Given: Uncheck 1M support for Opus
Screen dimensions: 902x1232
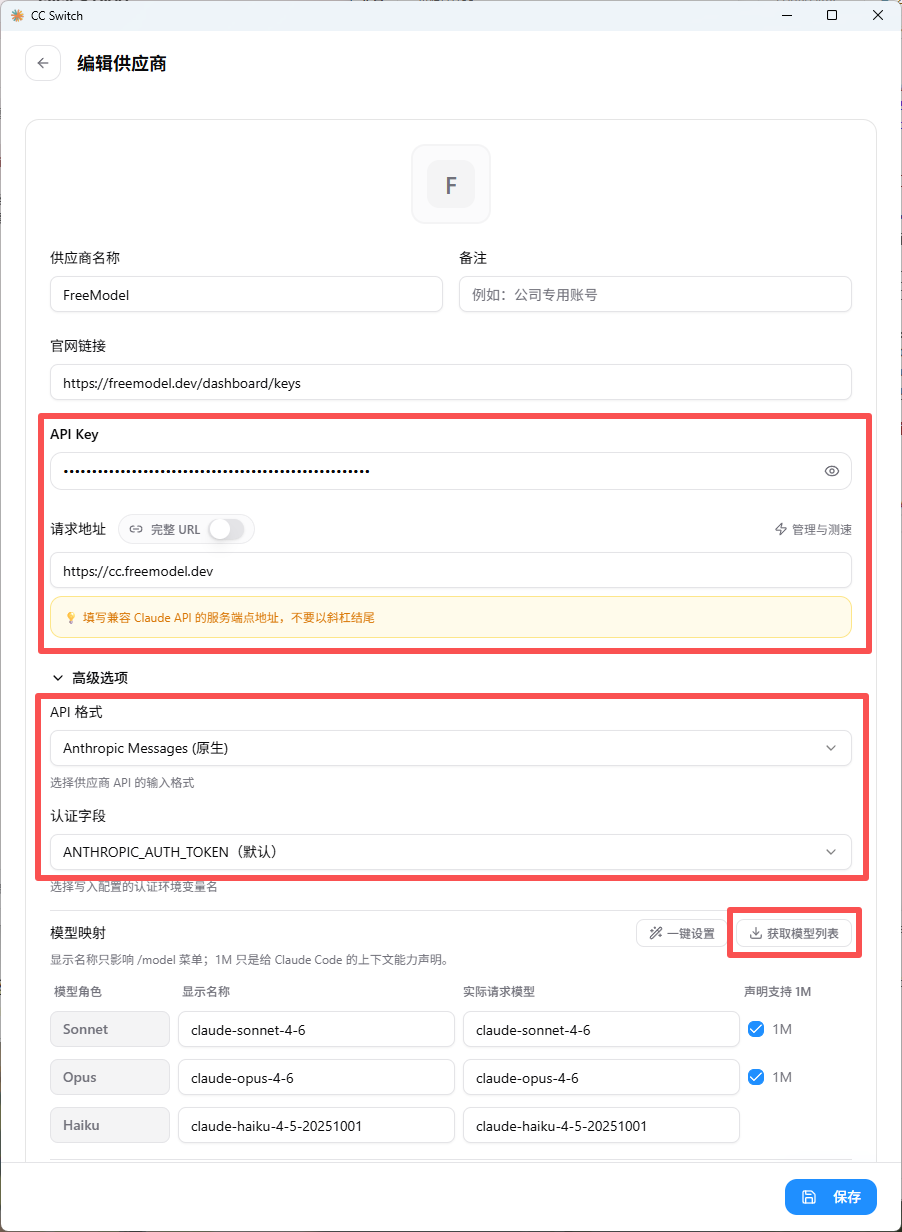Looking at the screenshot, I should click(756, 1077).
